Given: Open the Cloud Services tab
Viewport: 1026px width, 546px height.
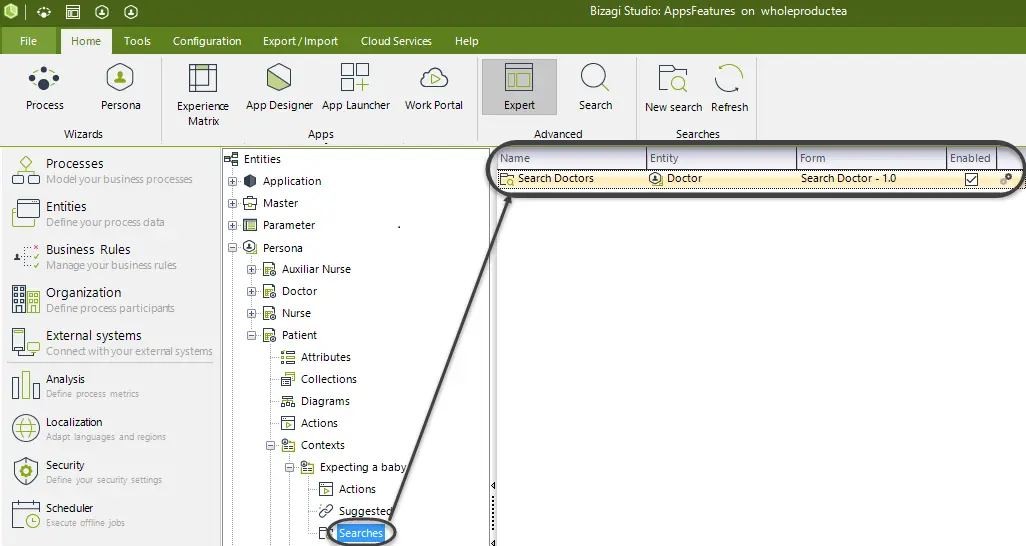Looking at the screenshot, I should pos(396,41).
